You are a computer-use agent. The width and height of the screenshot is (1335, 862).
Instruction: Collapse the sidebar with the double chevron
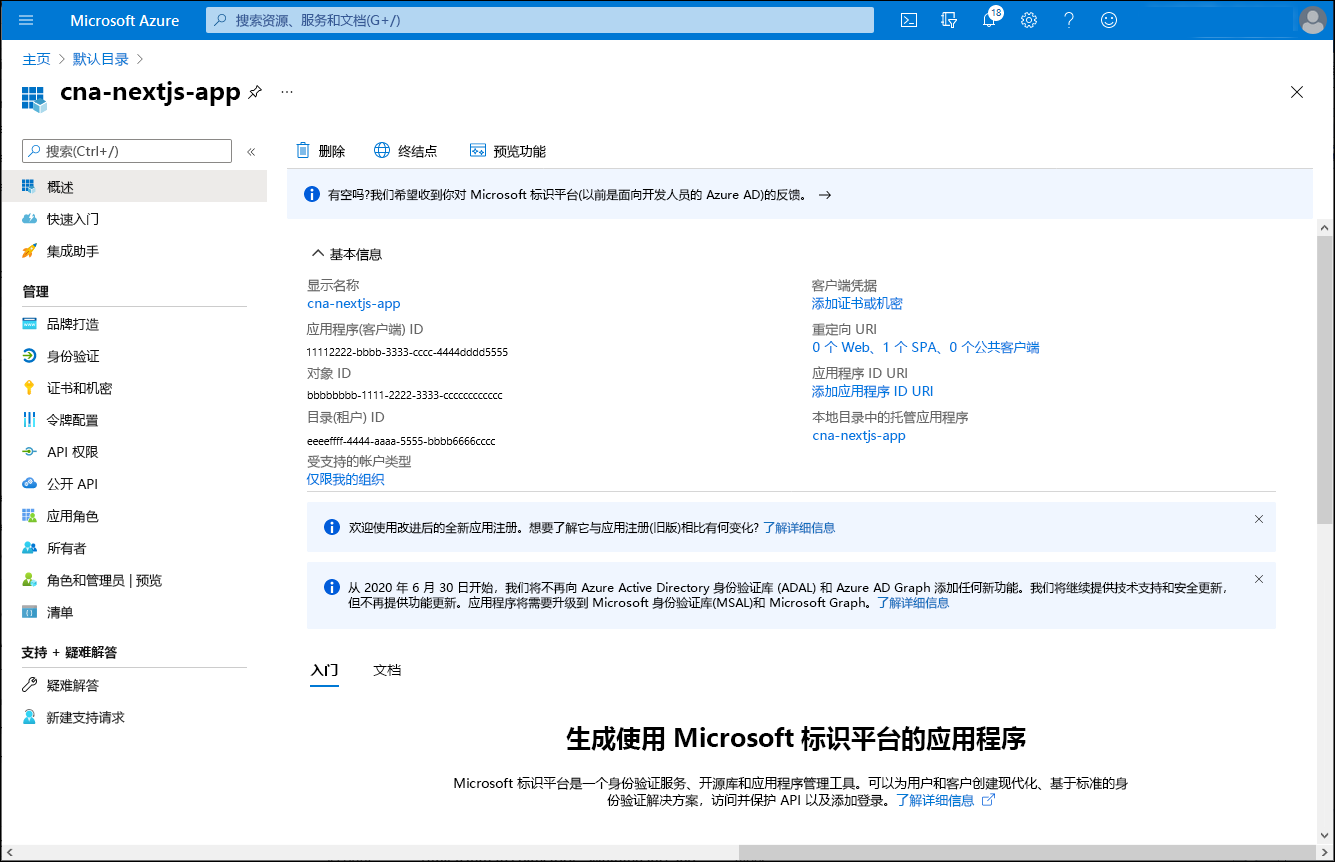(251, 152)
